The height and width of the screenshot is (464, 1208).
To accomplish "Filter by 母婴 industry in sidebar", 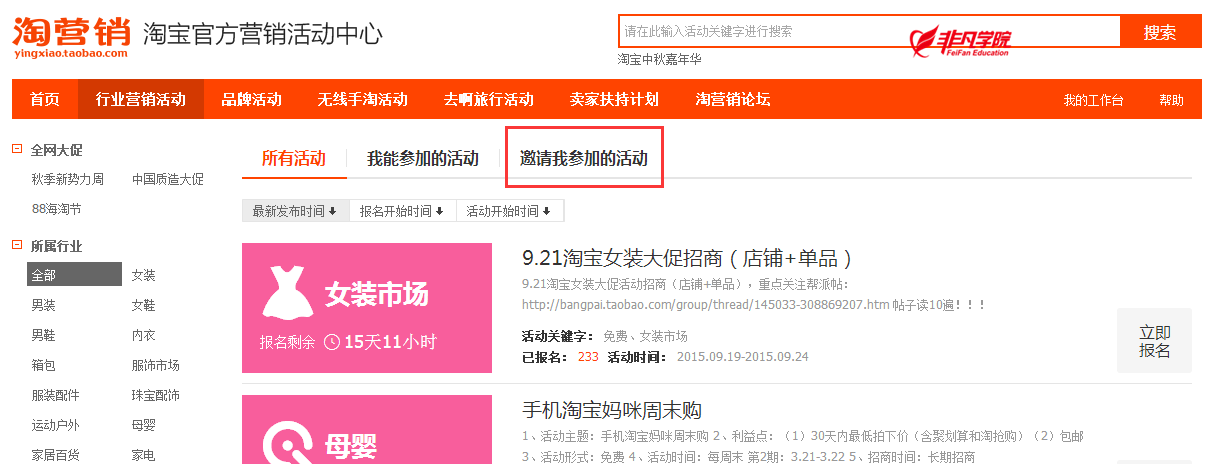I will click(x=144, y=425).
